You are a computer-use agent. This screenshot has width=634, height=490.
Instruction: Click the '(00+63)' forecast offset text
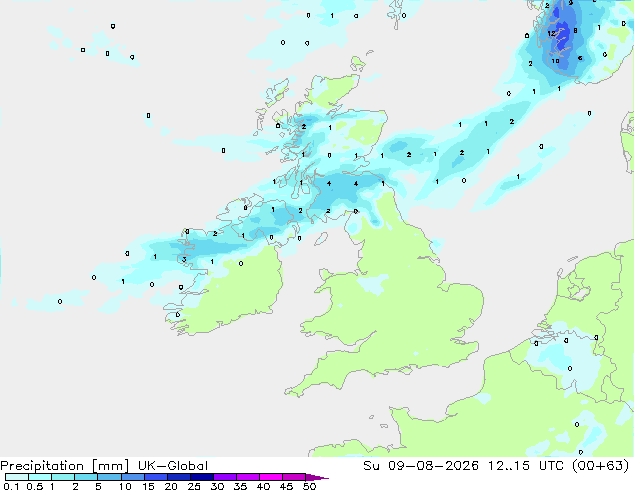click(601, 466)
